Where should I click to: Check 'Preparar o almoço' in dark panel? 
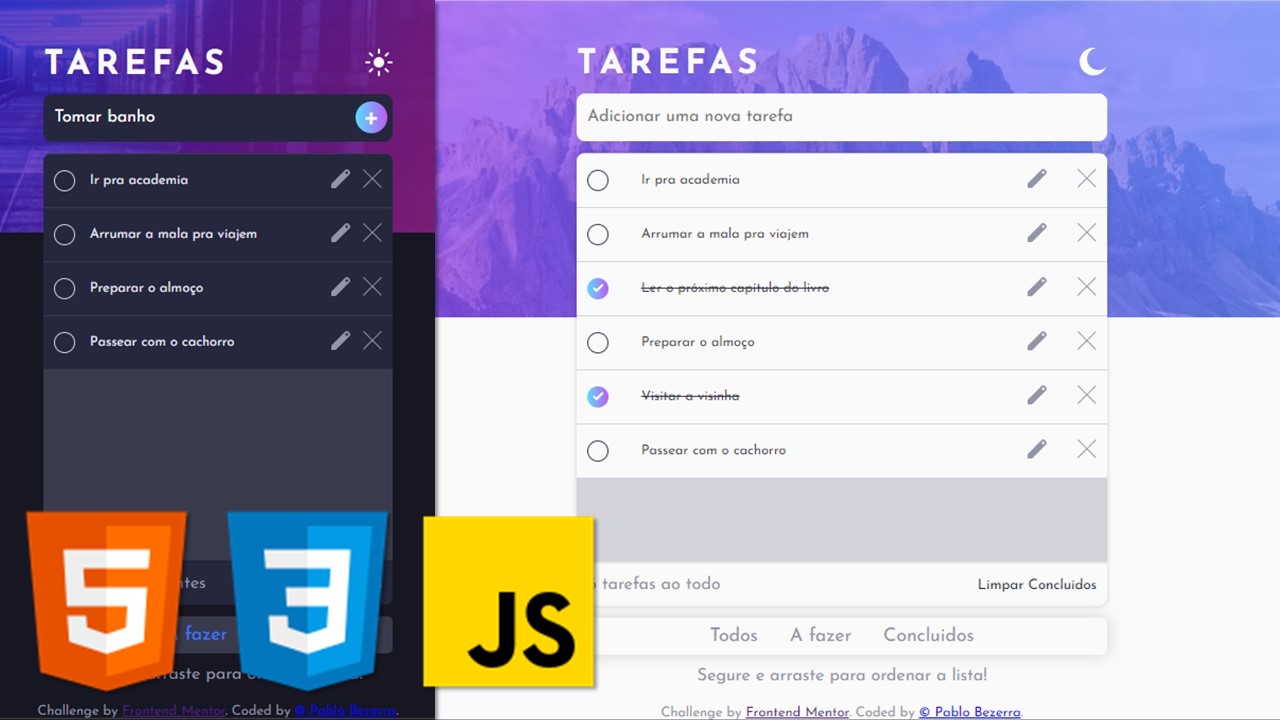coord(64,289)
